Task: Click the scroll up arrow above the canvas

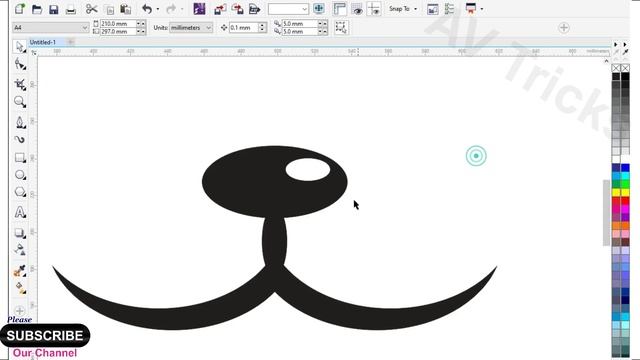Action: point(606,61)
